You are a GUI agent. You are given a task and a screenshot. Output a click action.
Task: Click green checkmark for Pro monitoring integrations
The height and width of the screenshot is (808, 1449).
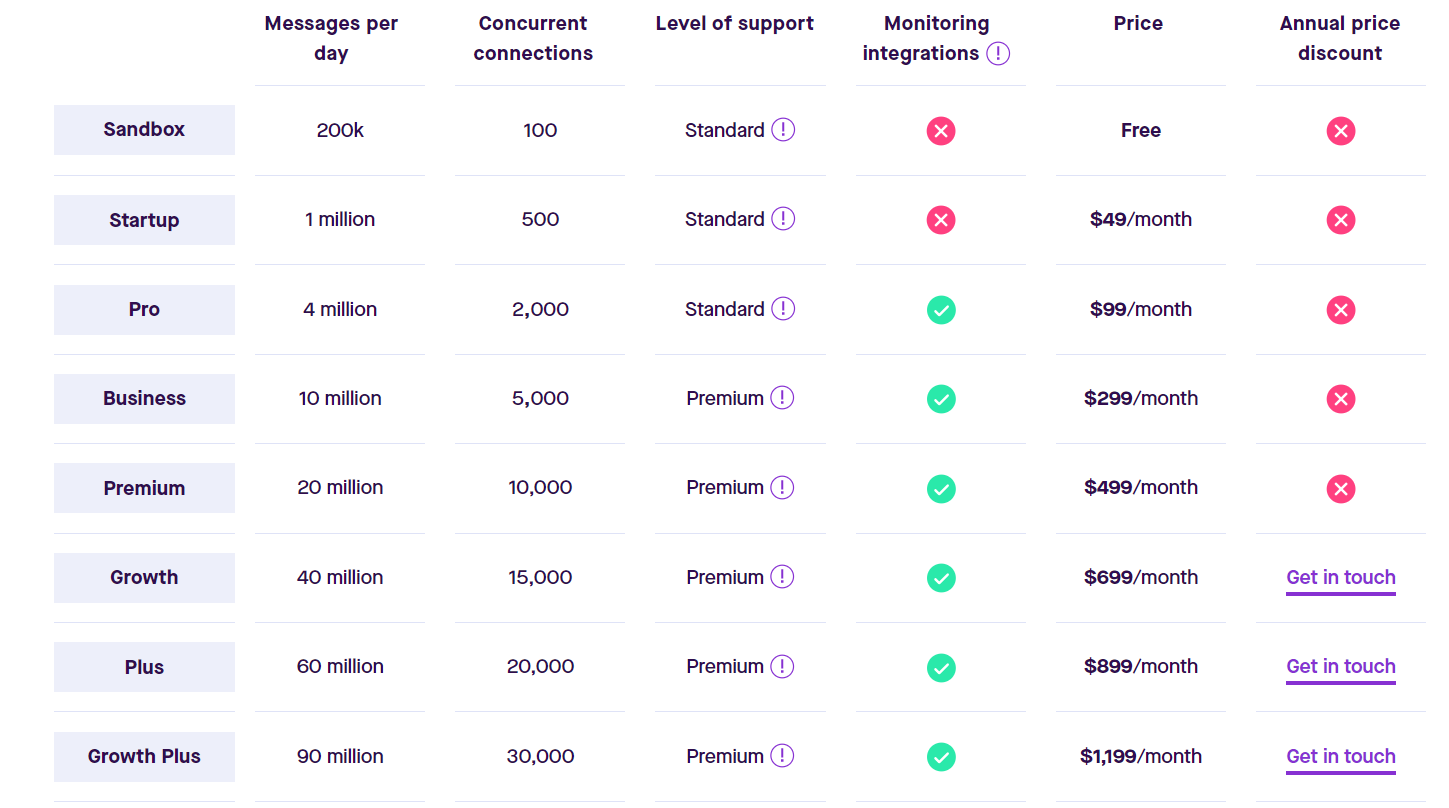coord(941,310)
